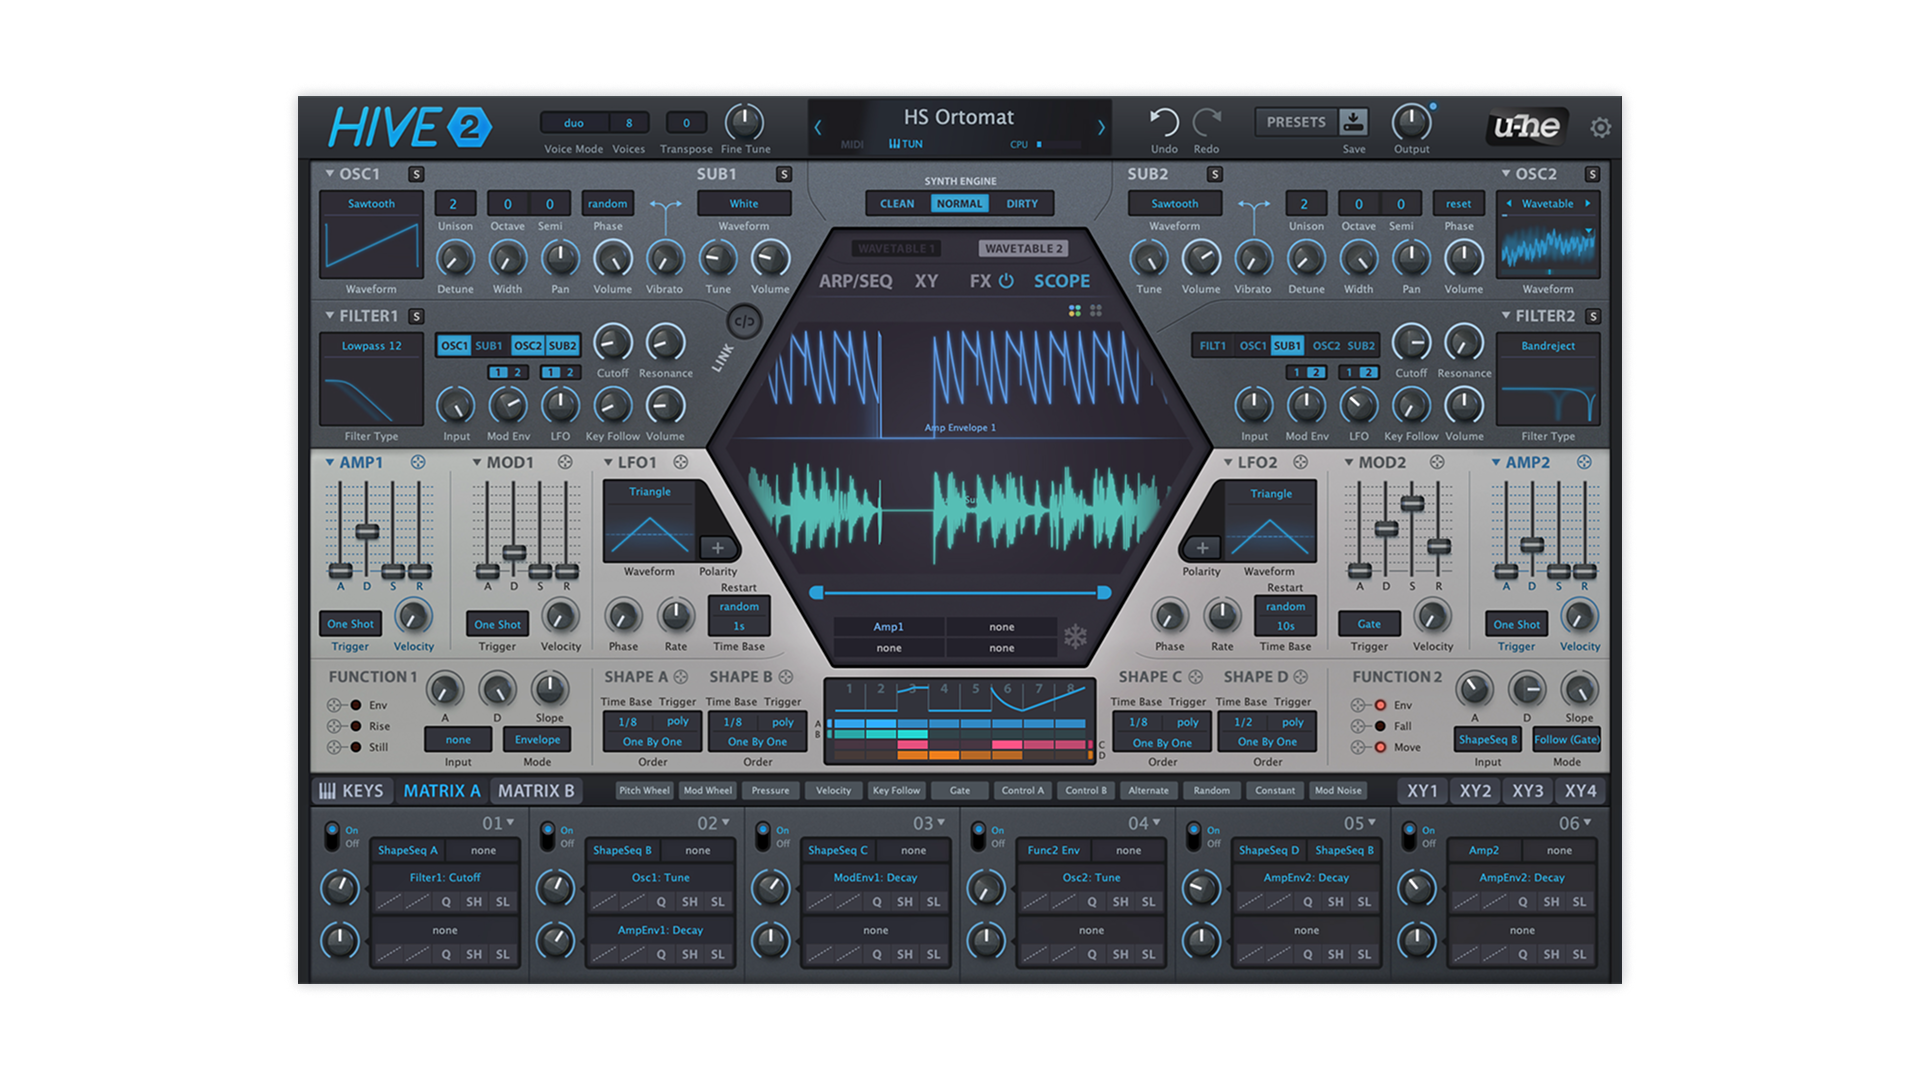Open the MATRIX B tab
Screen dimensions: 1920x1080
coord(536,791)
